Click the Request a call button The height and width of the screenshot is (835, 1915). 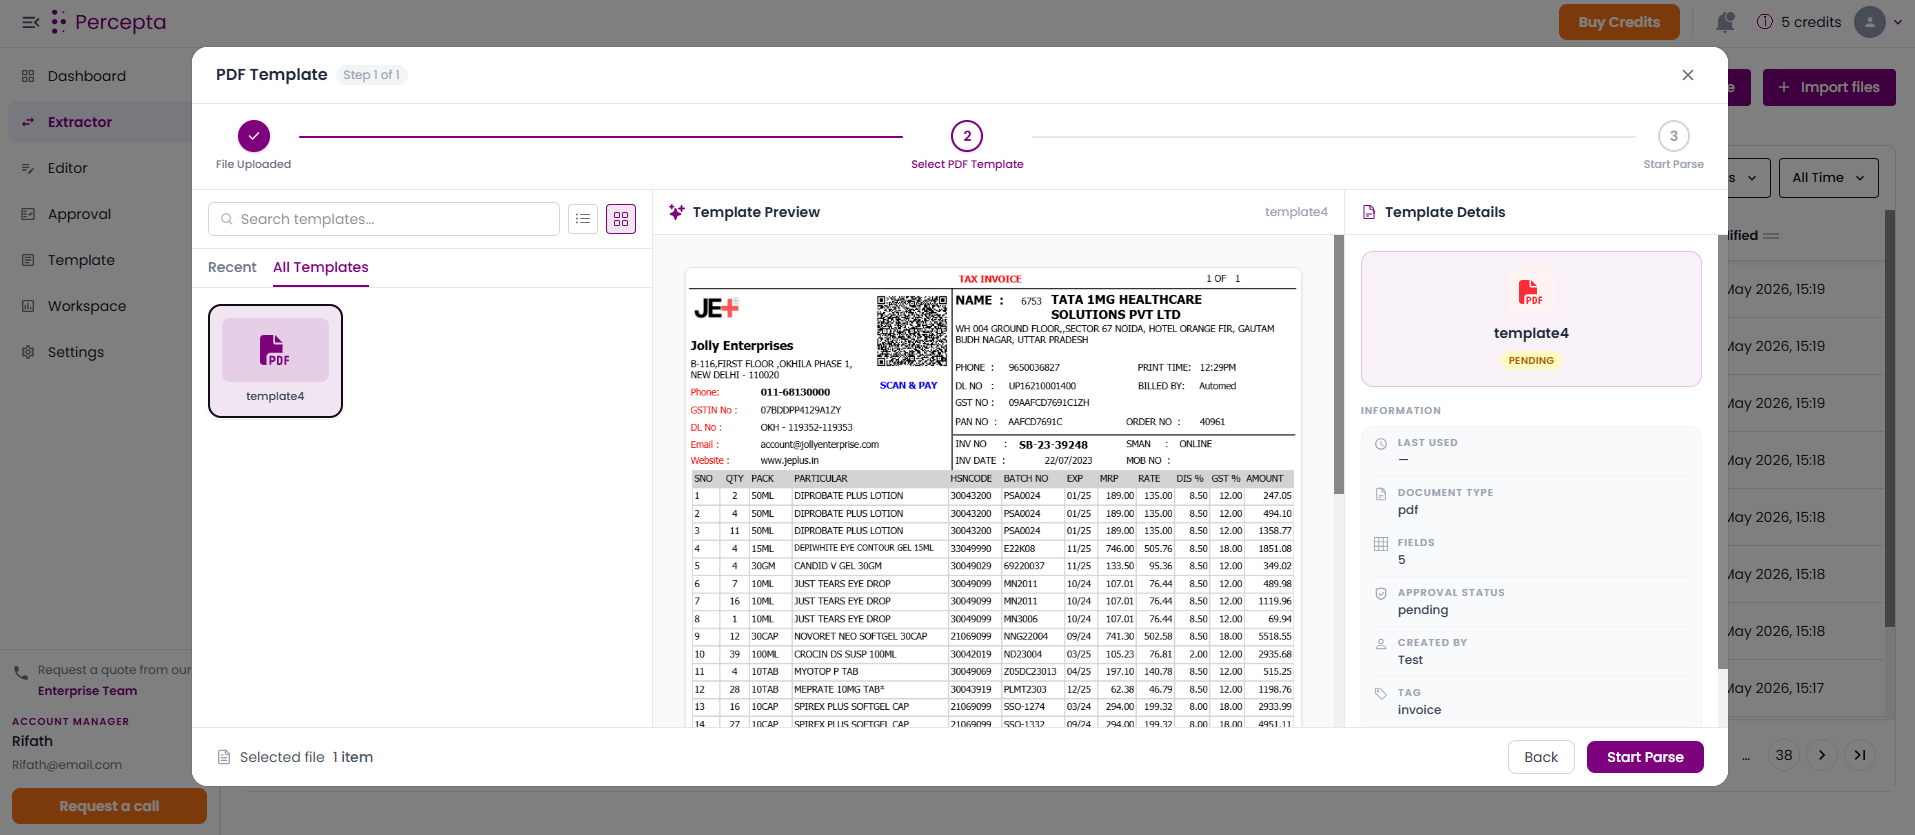(x=109, y=806)
